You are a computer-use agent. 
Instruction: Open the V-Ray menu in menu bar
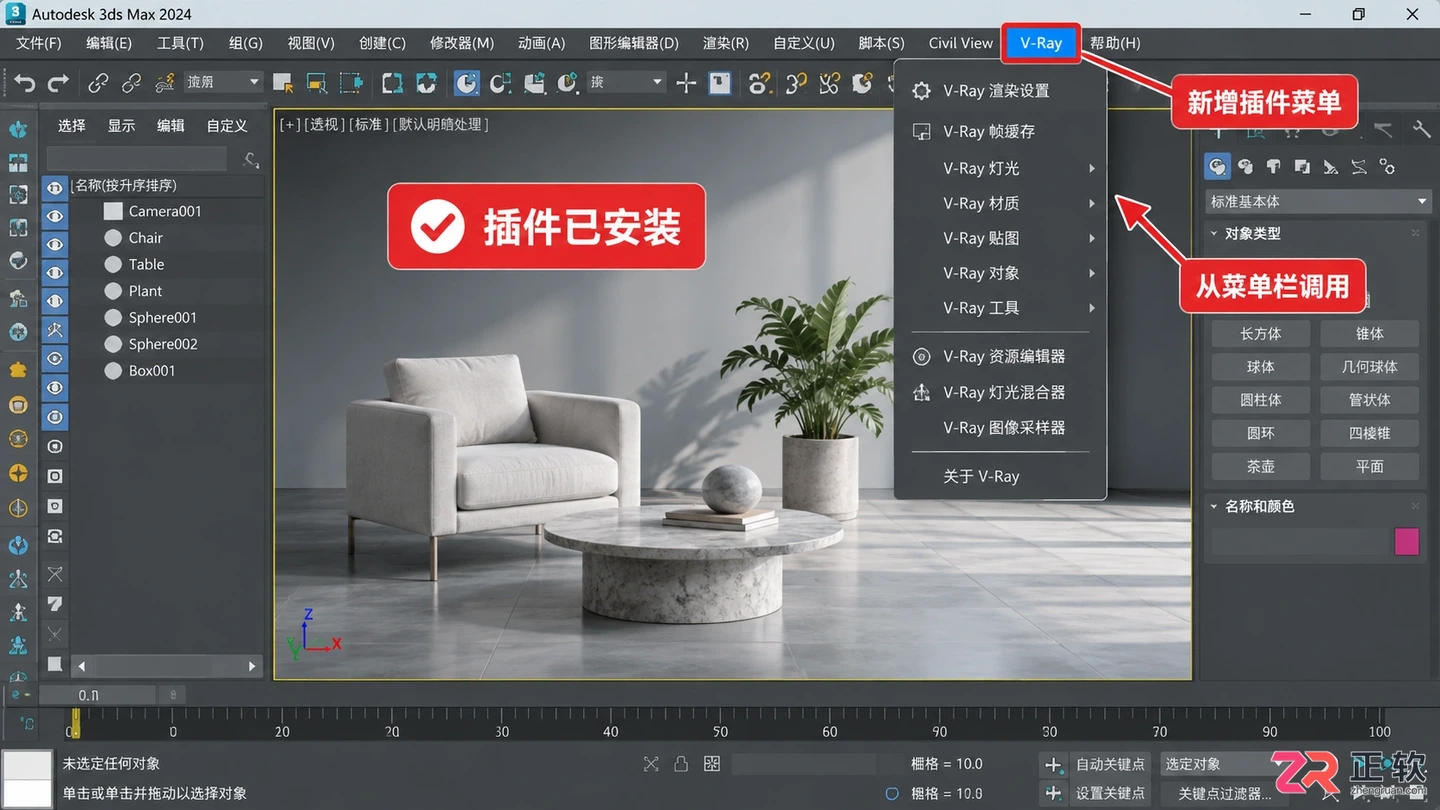click(1041, 43)
